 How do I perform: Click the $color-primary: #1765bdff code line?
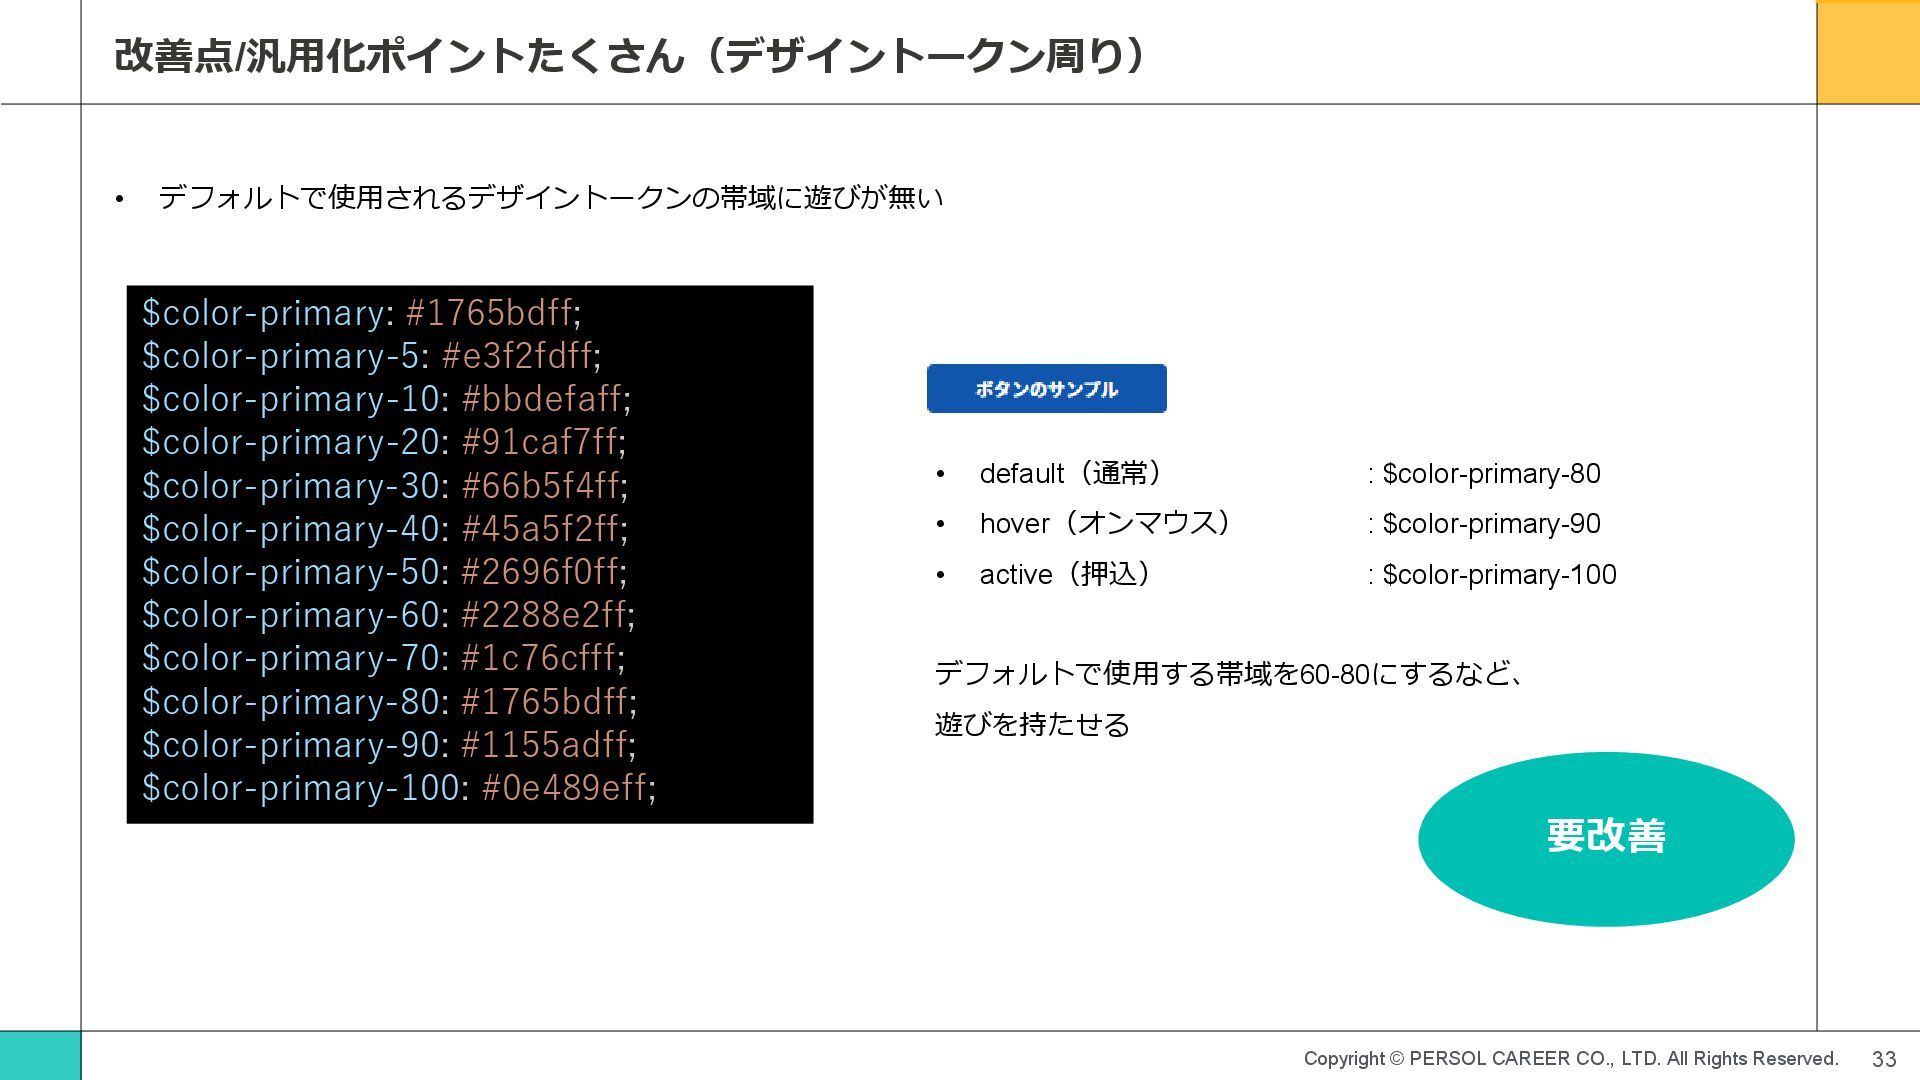[x=361, y=313]
